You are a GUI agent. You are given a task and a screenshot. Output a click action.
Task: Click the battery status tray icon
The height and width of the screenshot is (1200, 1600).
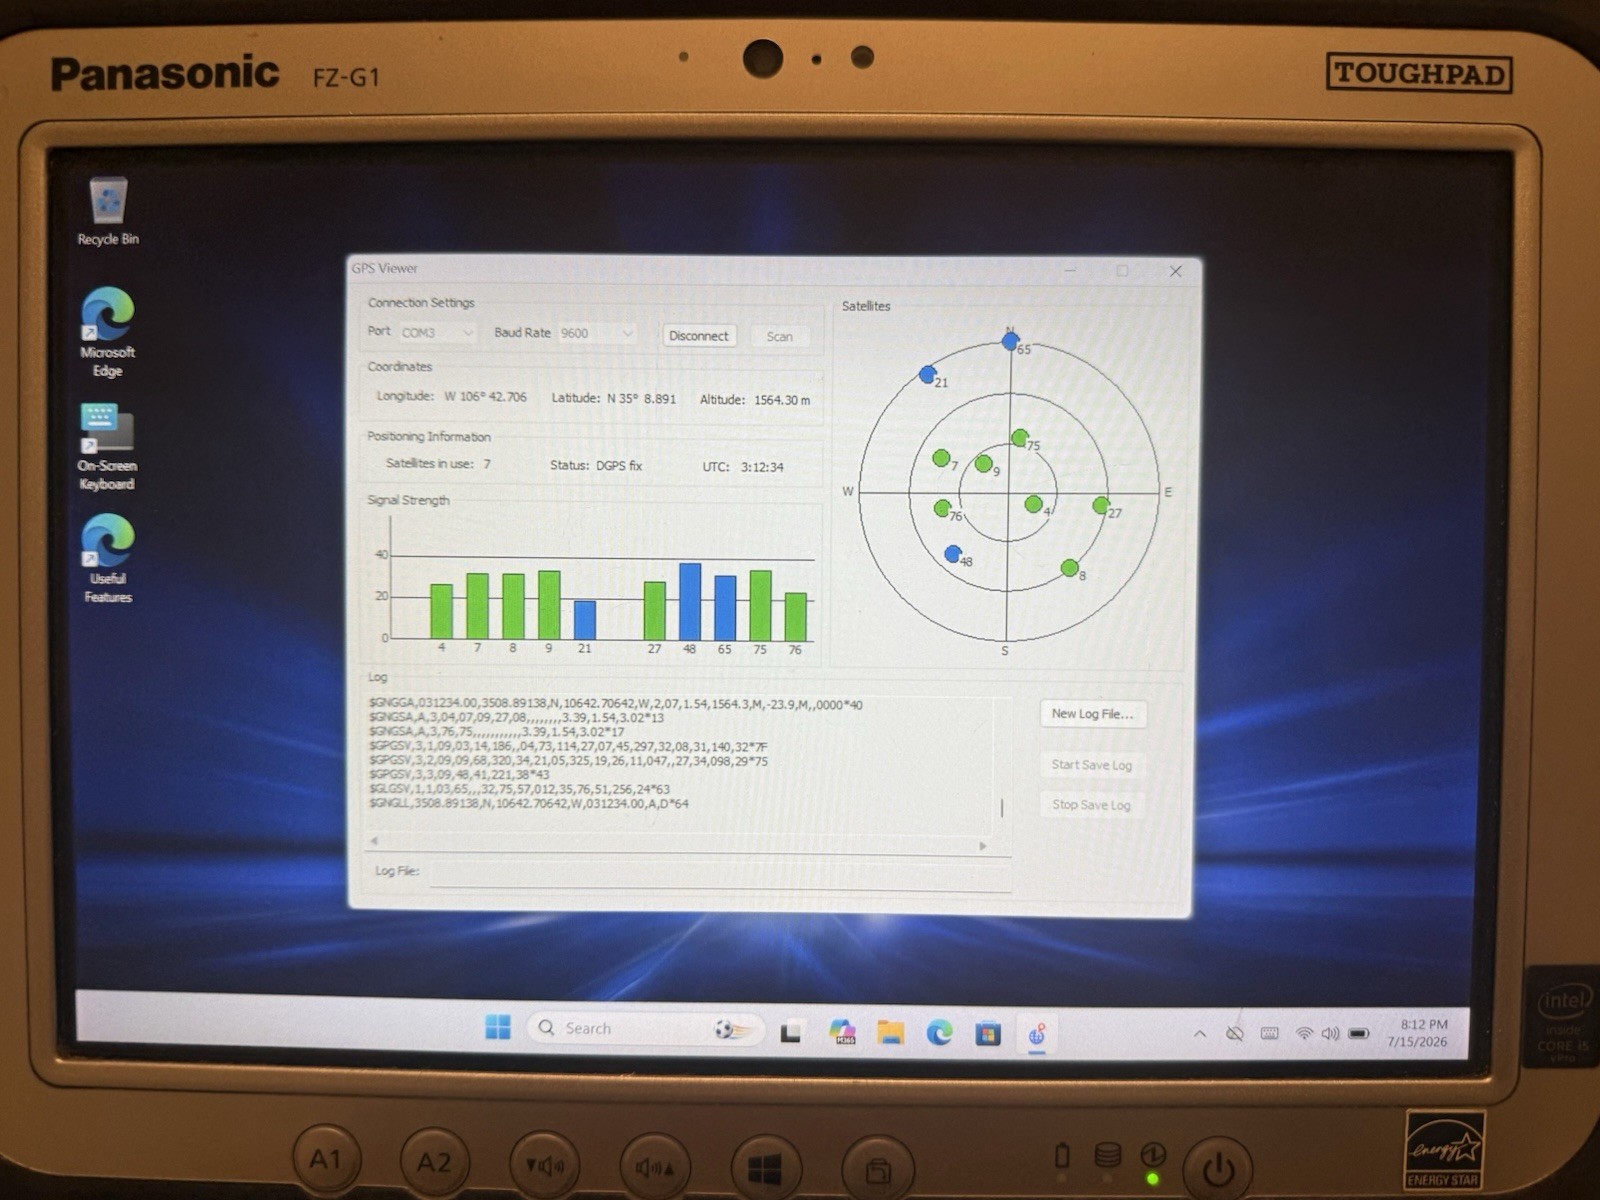[x=1358, y=1033]
